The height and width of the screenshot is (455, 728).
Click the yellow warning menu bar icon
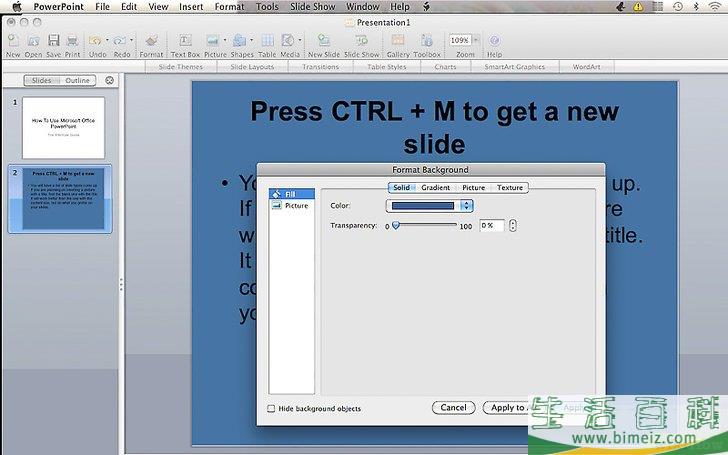click(638, 6)
